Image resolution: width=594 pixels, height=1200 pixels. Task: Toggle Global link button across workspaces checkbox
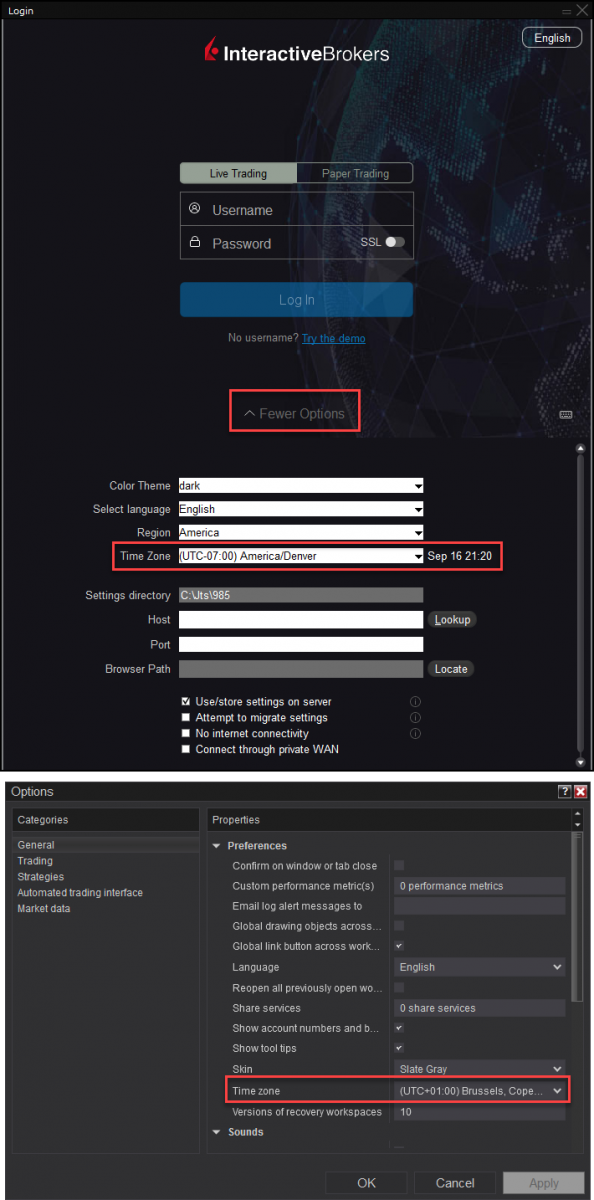tap(399, 946)
